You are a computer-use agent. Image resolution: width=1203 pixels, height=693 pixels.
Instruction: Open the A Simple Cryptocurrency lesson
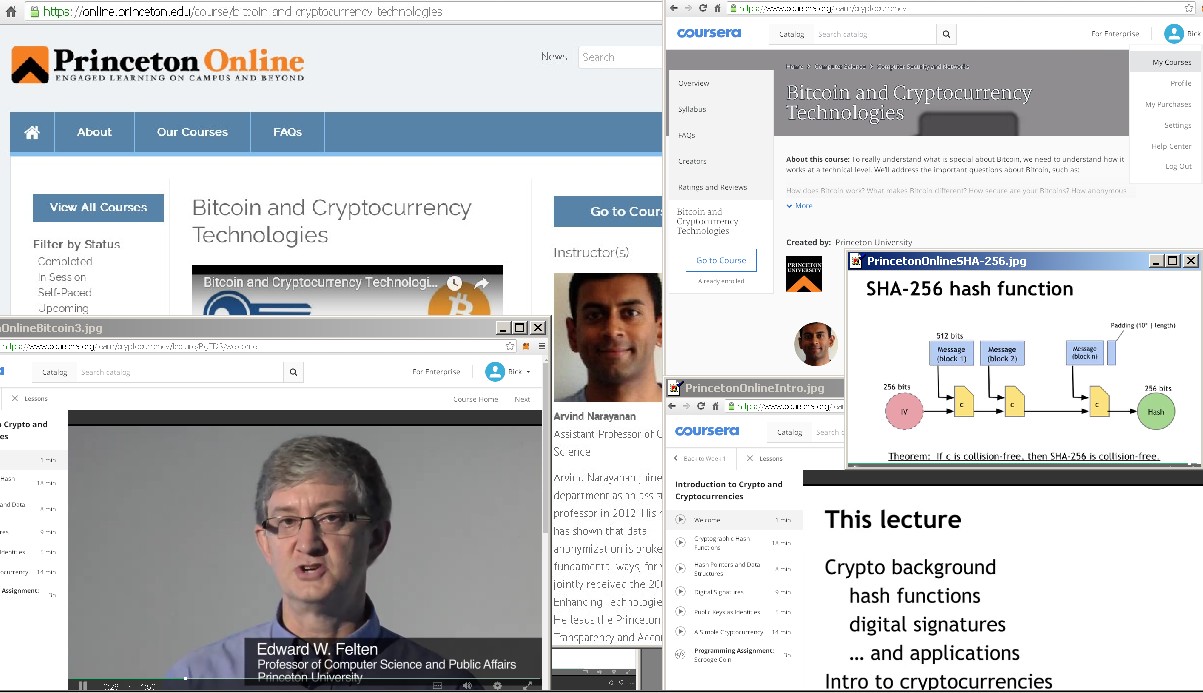click(x=735, y=632)
